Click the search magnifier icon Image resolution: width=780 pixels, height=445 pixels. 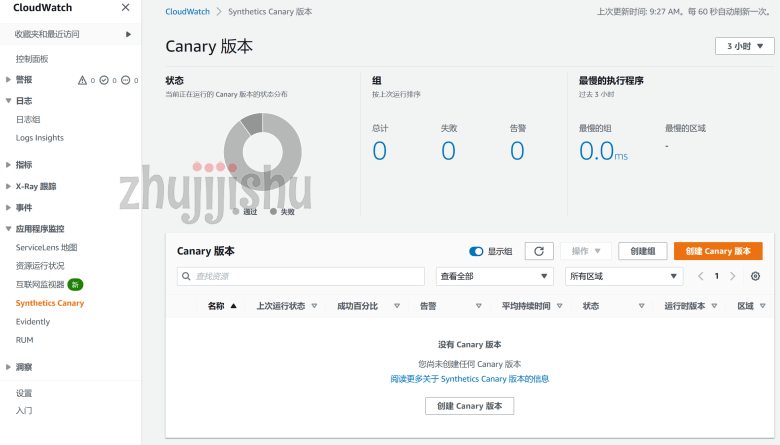186,276
